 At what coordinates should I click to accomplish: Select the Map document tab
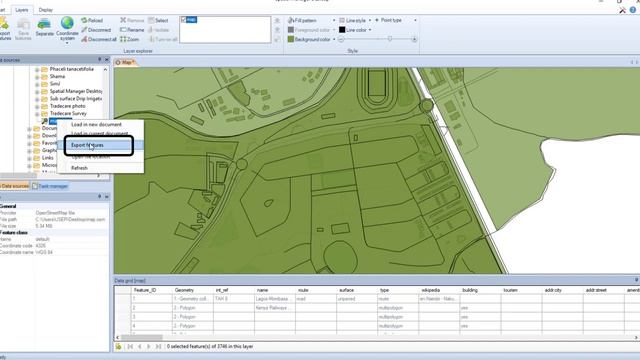point(125,62)
